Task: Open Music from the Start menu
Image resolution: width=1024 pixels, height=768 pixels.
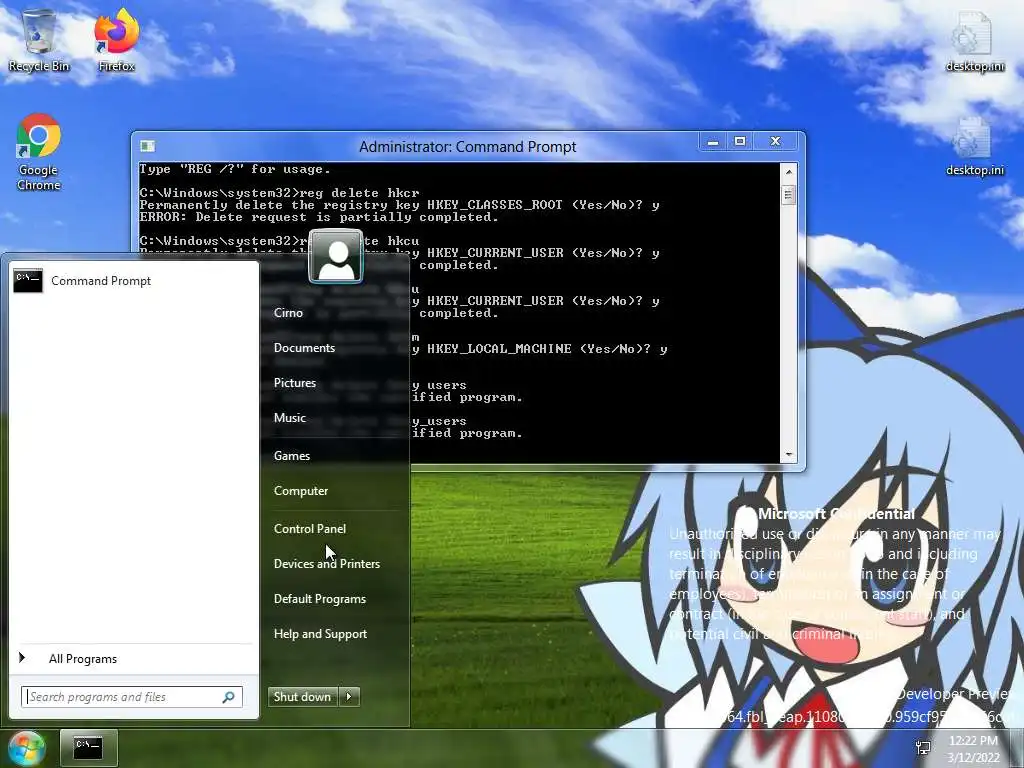Action: pos(289,418)
